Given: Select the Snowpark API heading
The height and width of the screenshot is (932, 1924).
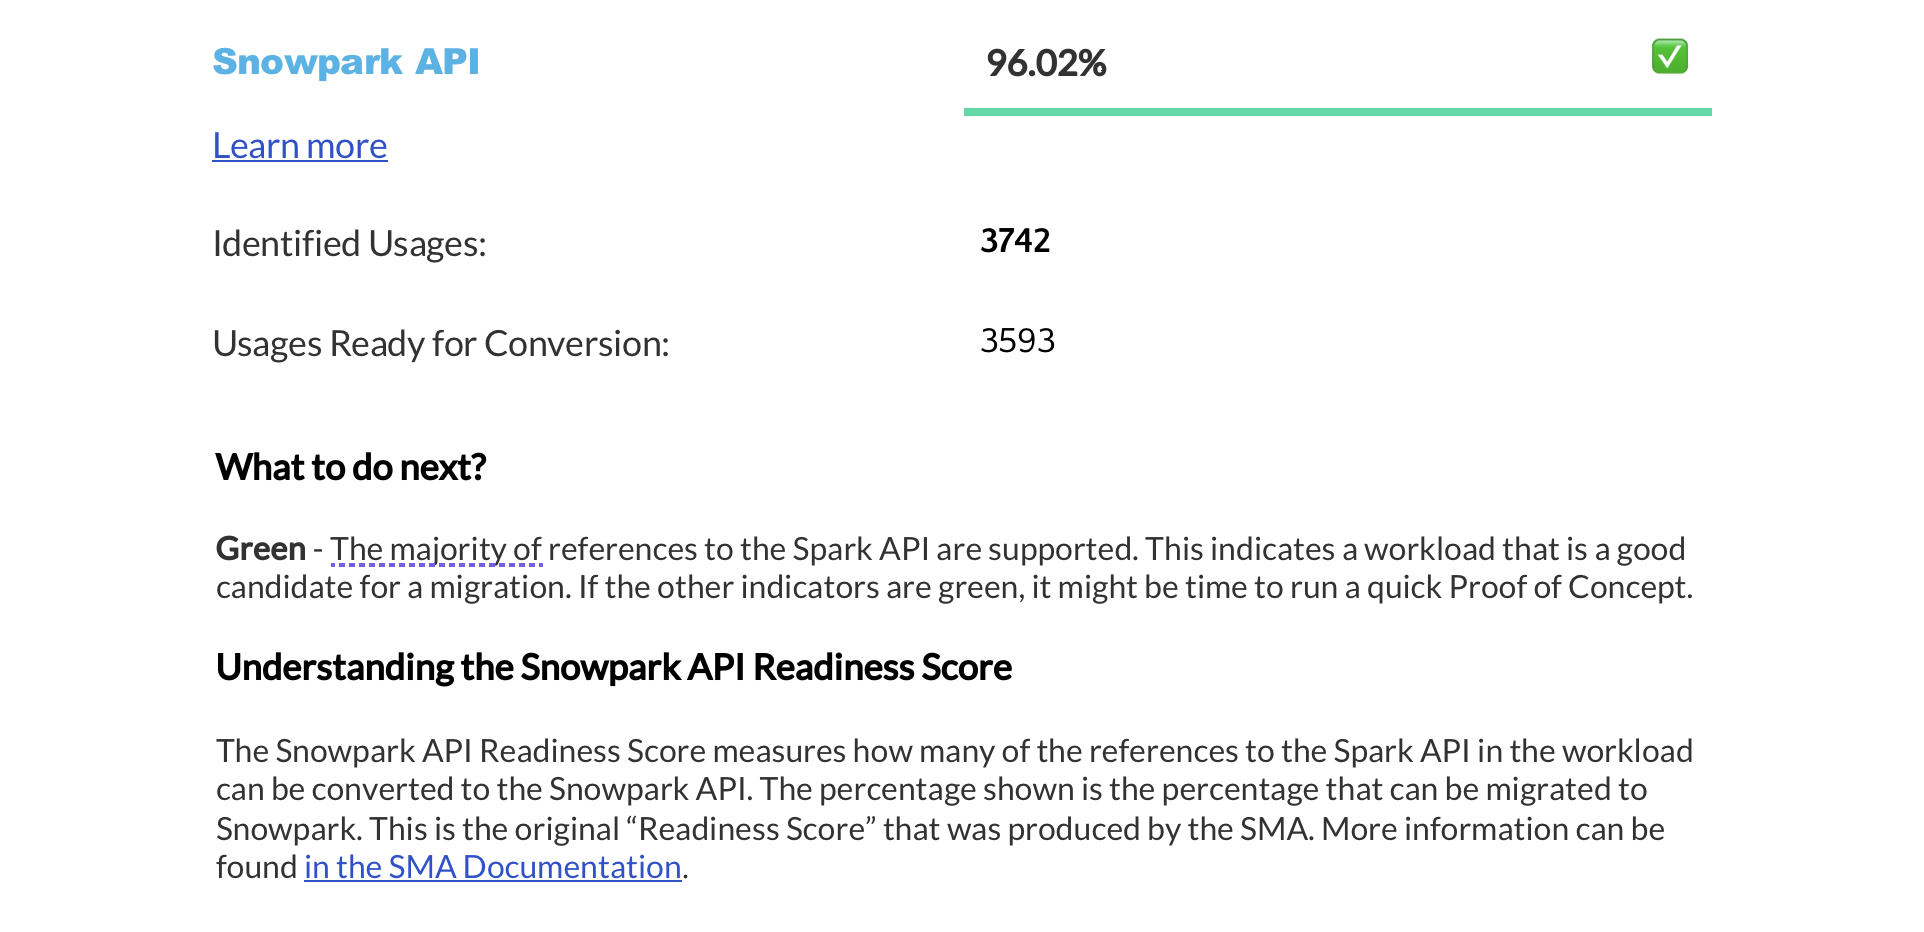Looking at the screenshot, I should coord(345,61).
